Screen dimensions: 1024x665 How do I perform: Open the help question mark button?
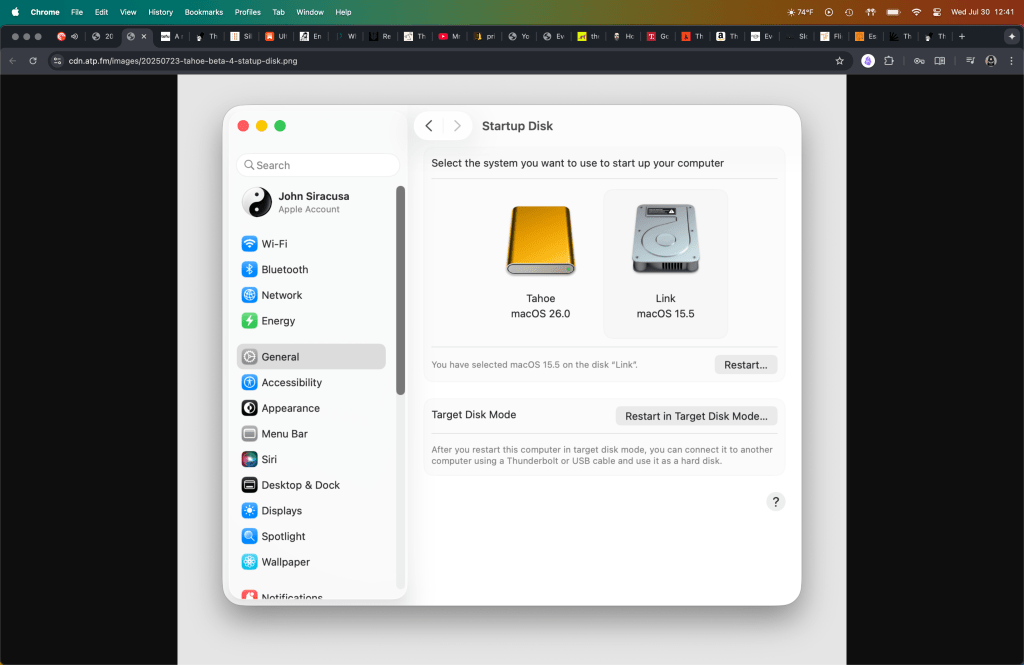pos(776,502)
